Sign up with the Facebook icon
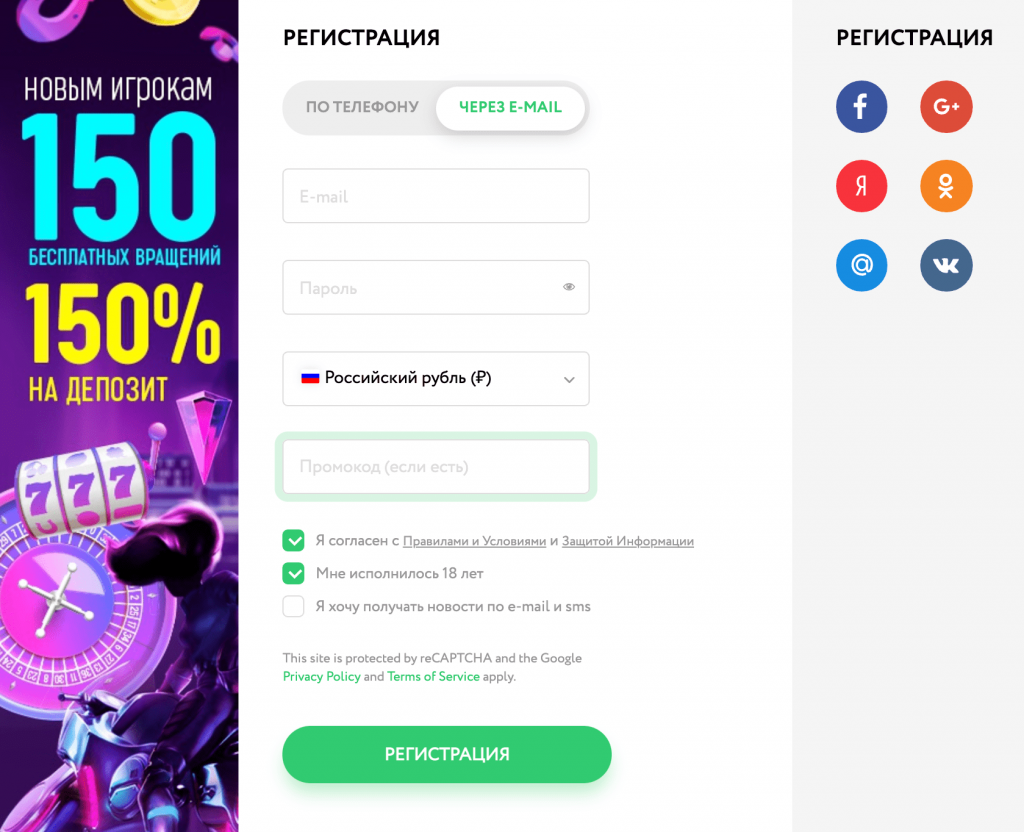Viewport: 1024px width, 832px height. click(861, 106)
